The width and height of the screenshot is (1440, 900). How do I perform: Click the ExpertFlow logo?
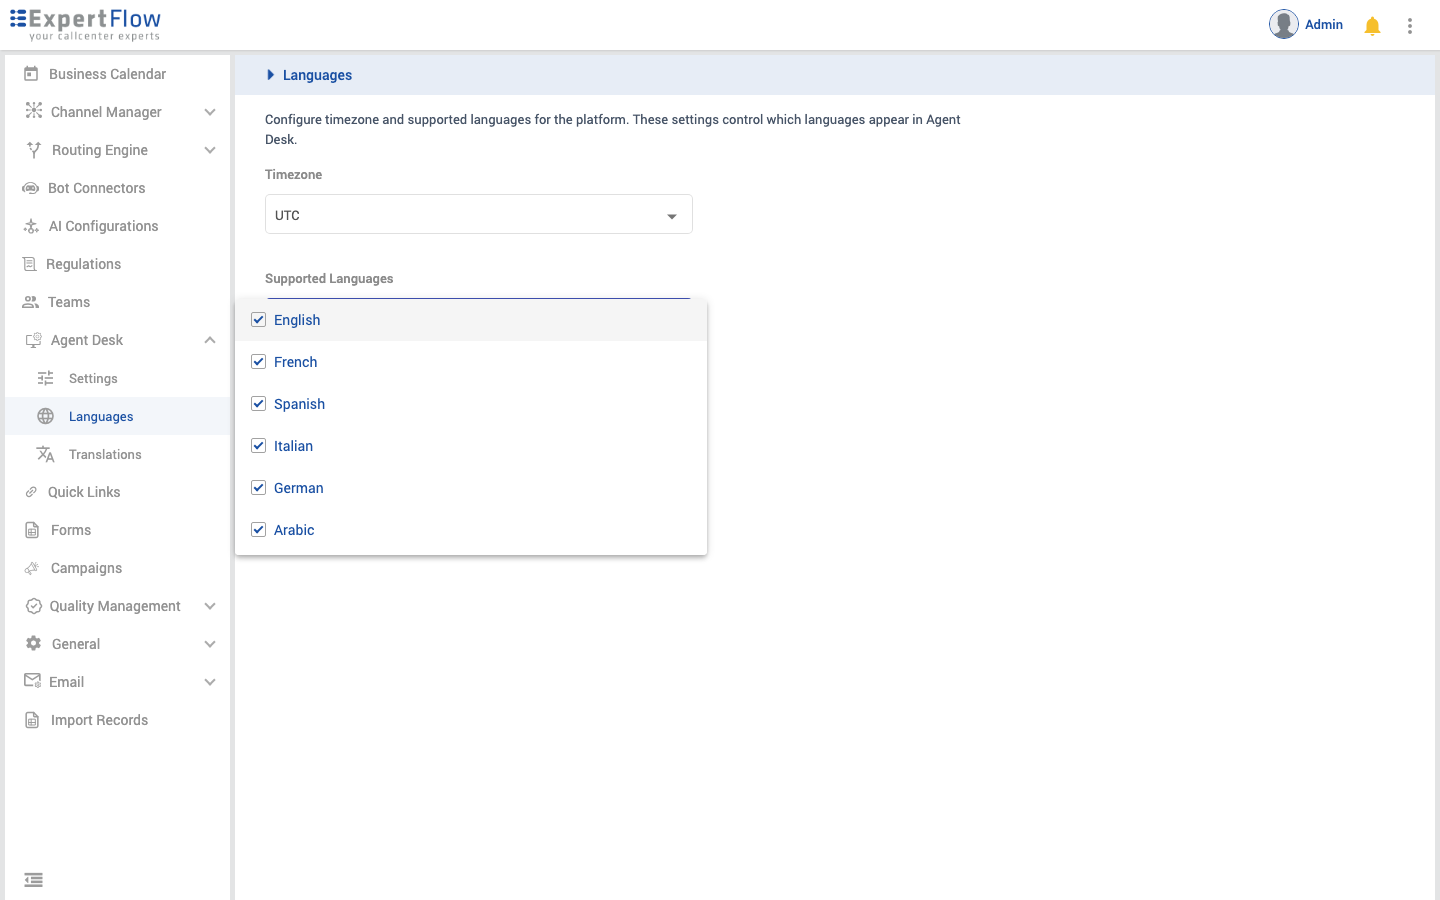click(x=85, y=24)
